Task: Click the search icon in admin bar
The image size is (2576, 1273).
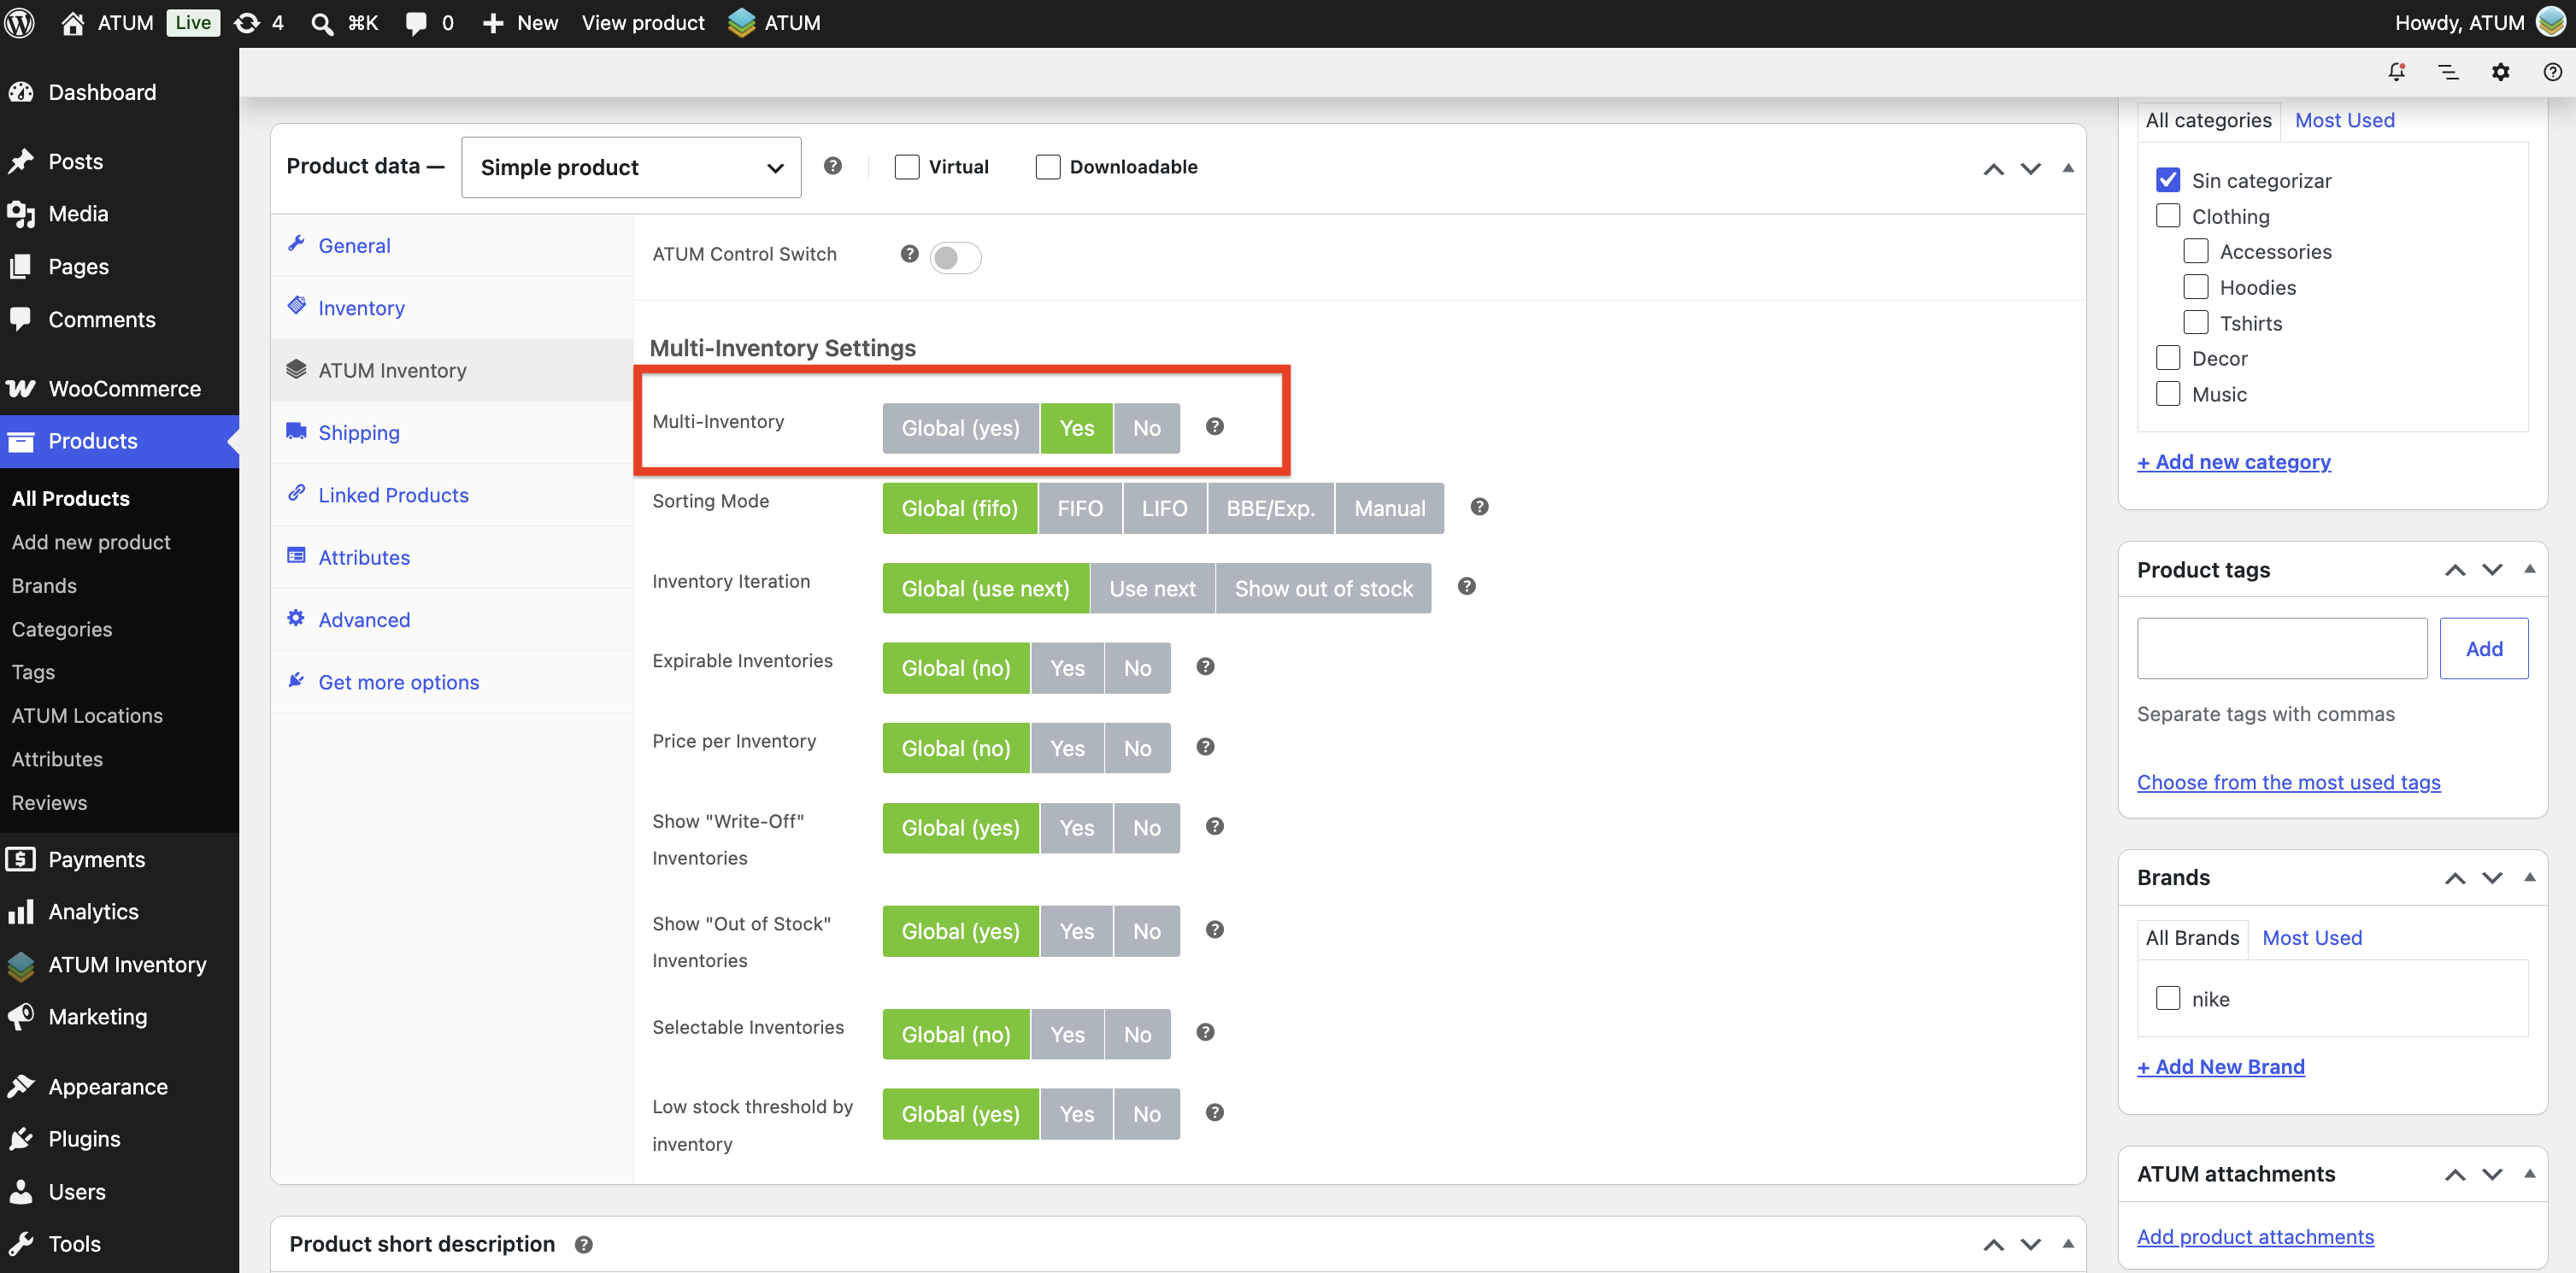Action: (x=321, y=23)
